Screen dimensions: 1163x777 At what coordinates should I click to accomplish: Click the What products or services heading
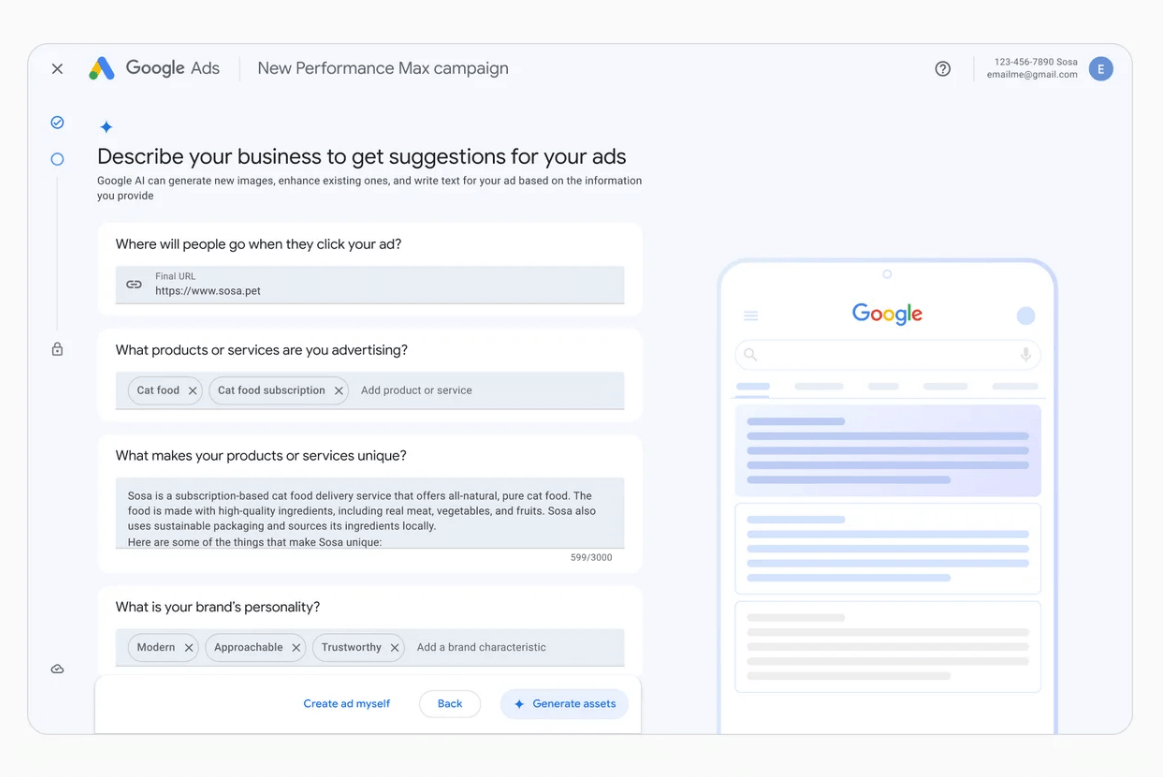coord(261,350)
